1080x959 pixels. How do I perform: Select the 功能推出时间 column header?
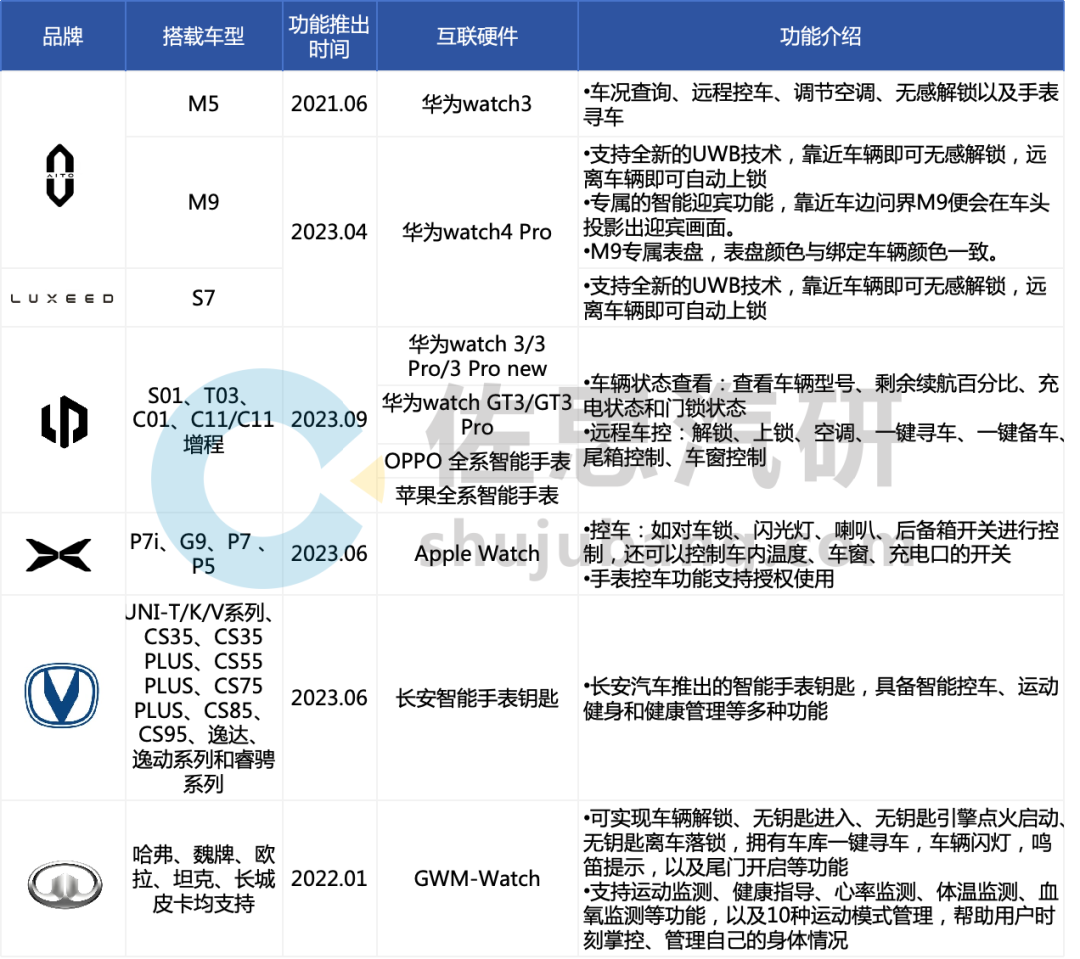point(329,36)
